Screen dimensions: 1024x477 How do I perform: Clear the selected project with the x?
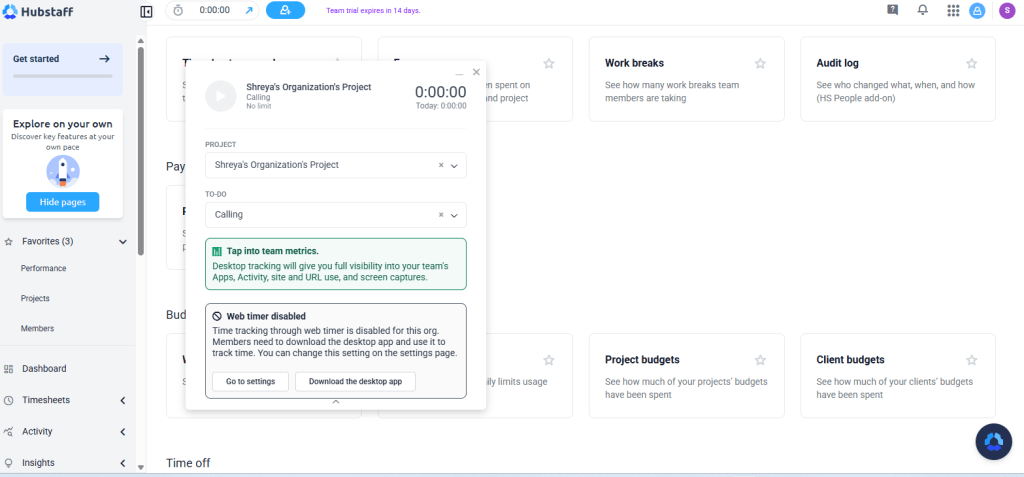click(x=441, y=165)
